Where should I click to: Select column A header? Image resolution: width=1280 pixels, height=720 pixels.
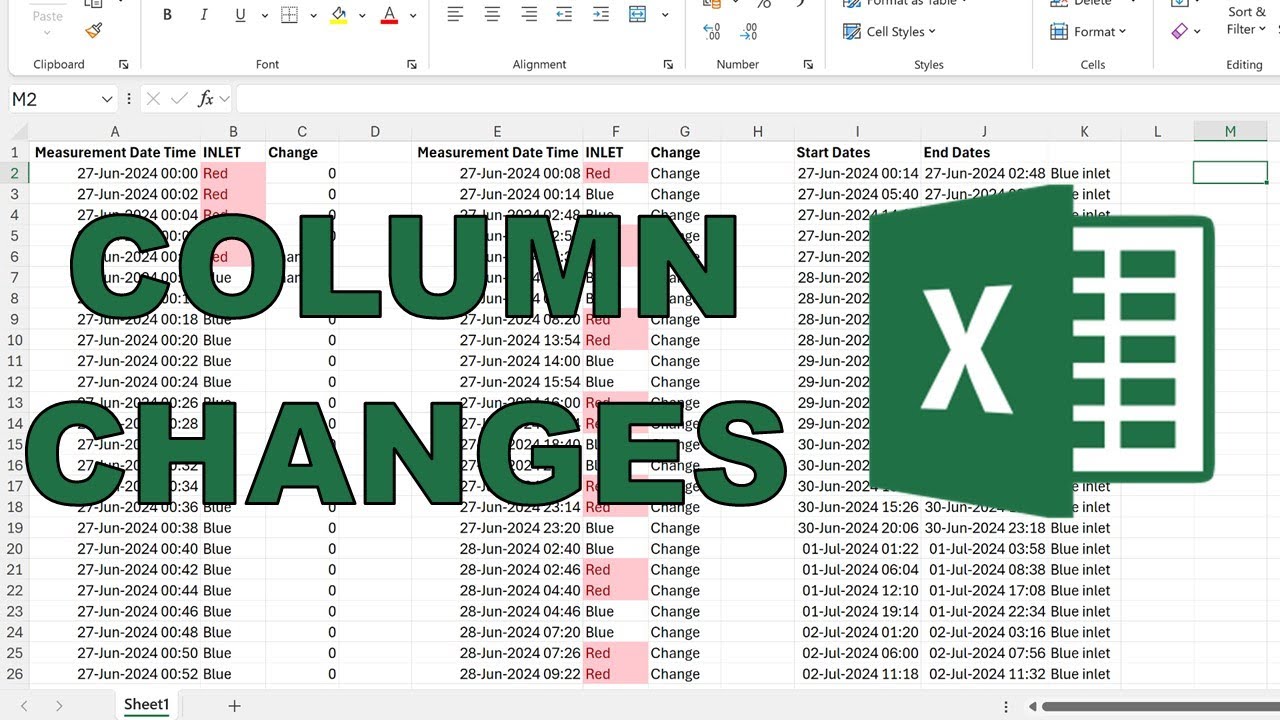click(115, 132)
